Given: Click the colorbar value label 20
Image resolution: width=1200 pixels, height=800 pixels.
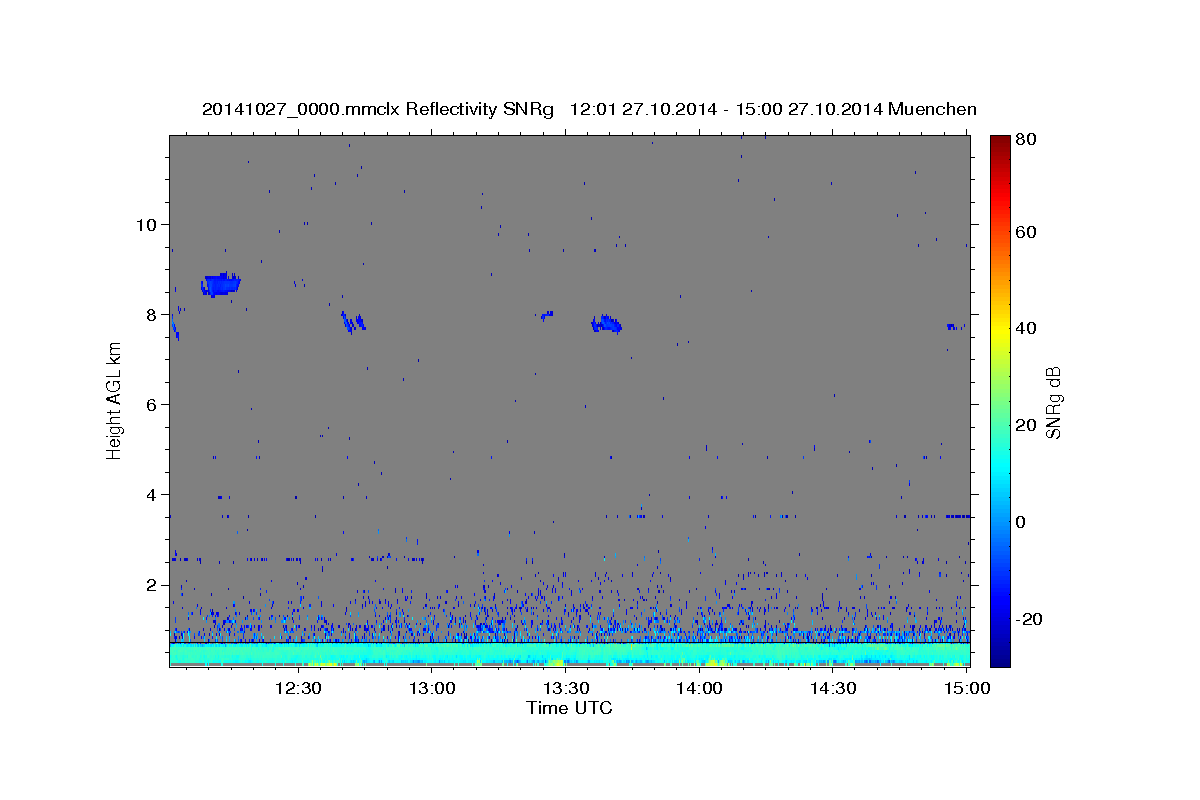Looking at the screenshot, I should tap(1028, 425).
